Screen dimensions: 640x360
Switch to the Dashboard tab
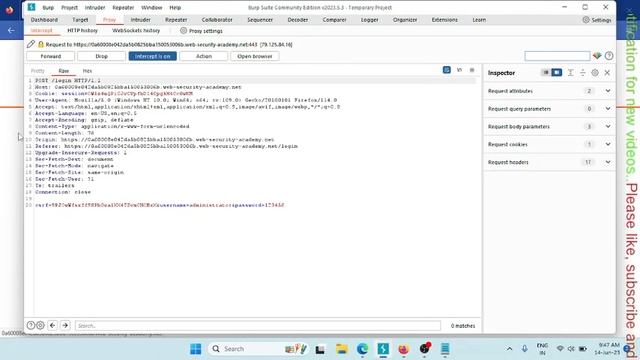[44, 20]
